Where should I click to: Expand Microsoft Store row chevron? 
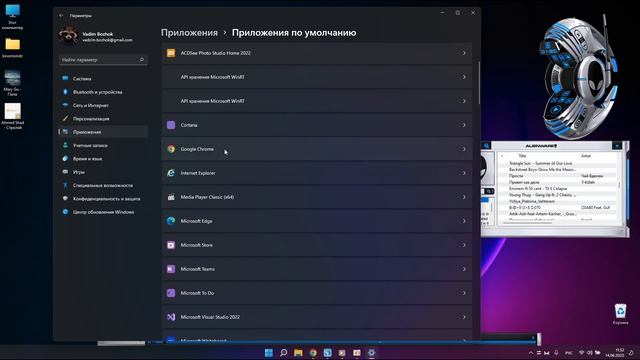(x=464, y=245)
